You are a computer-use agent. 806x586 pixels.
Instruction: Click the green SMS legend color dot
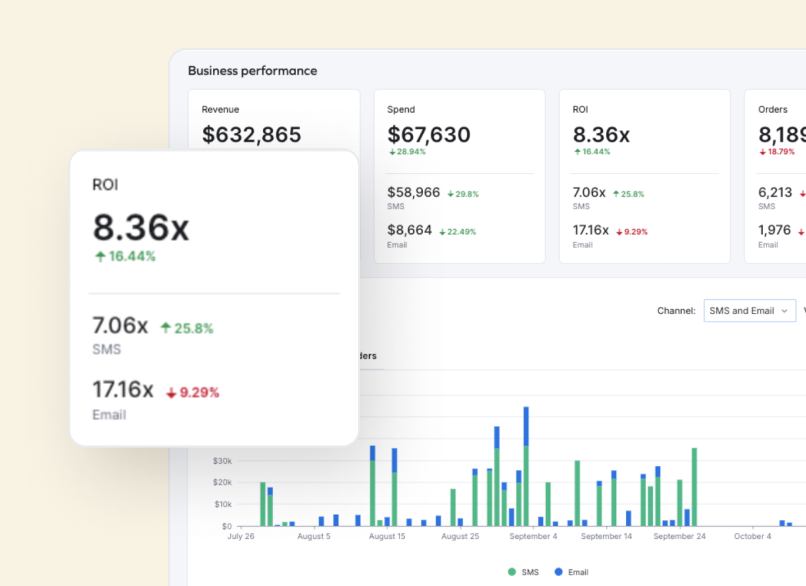(x=512, y=572)
